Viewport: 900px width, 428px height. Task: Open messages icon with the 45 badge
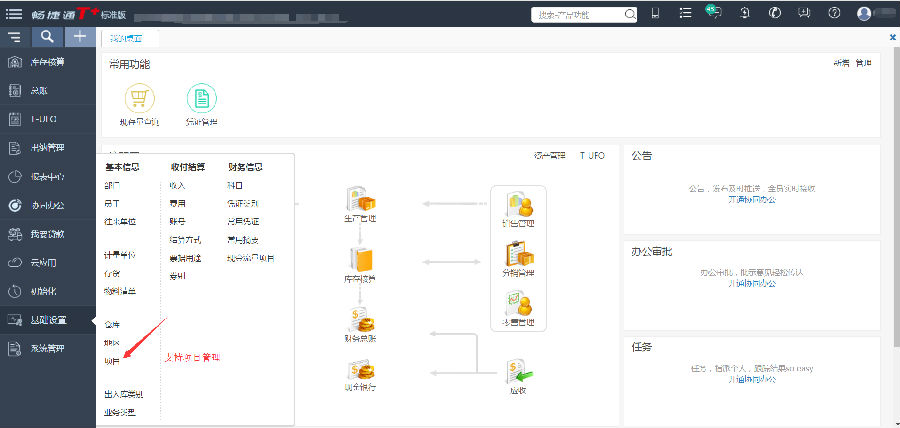[713, 13]
